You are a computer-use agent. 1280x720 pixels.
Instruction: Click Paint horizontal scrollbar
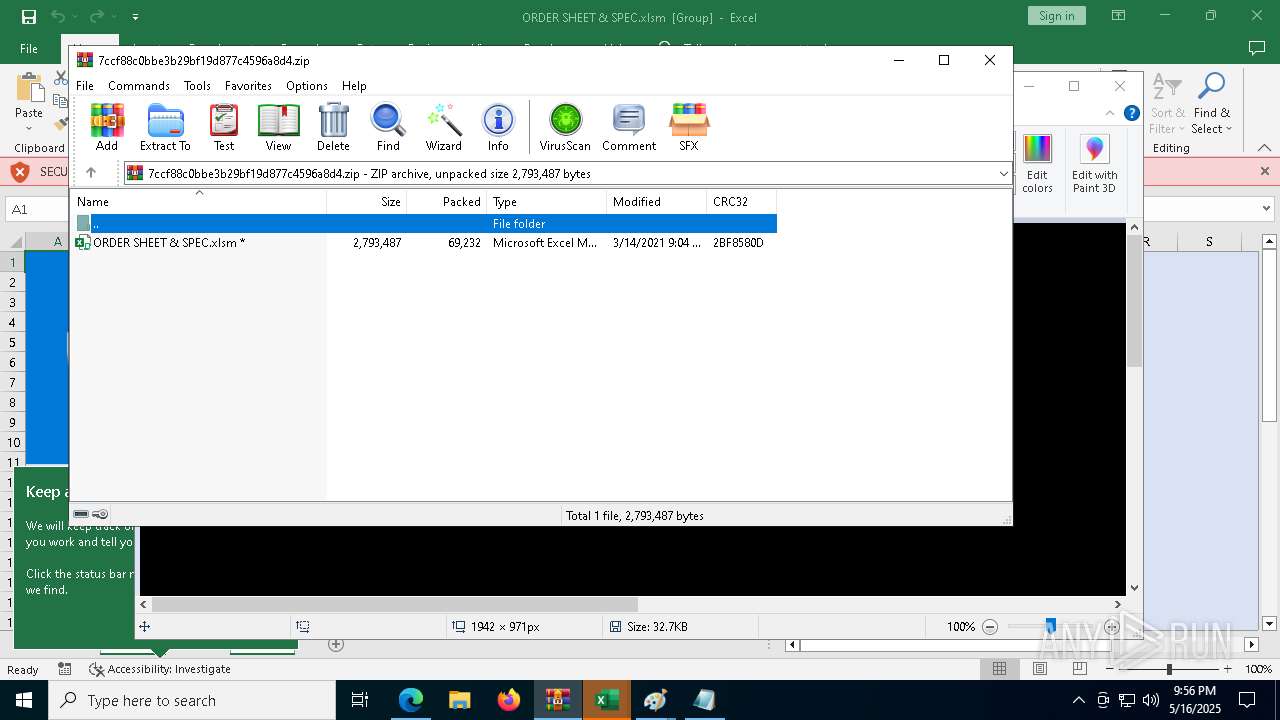395,604
